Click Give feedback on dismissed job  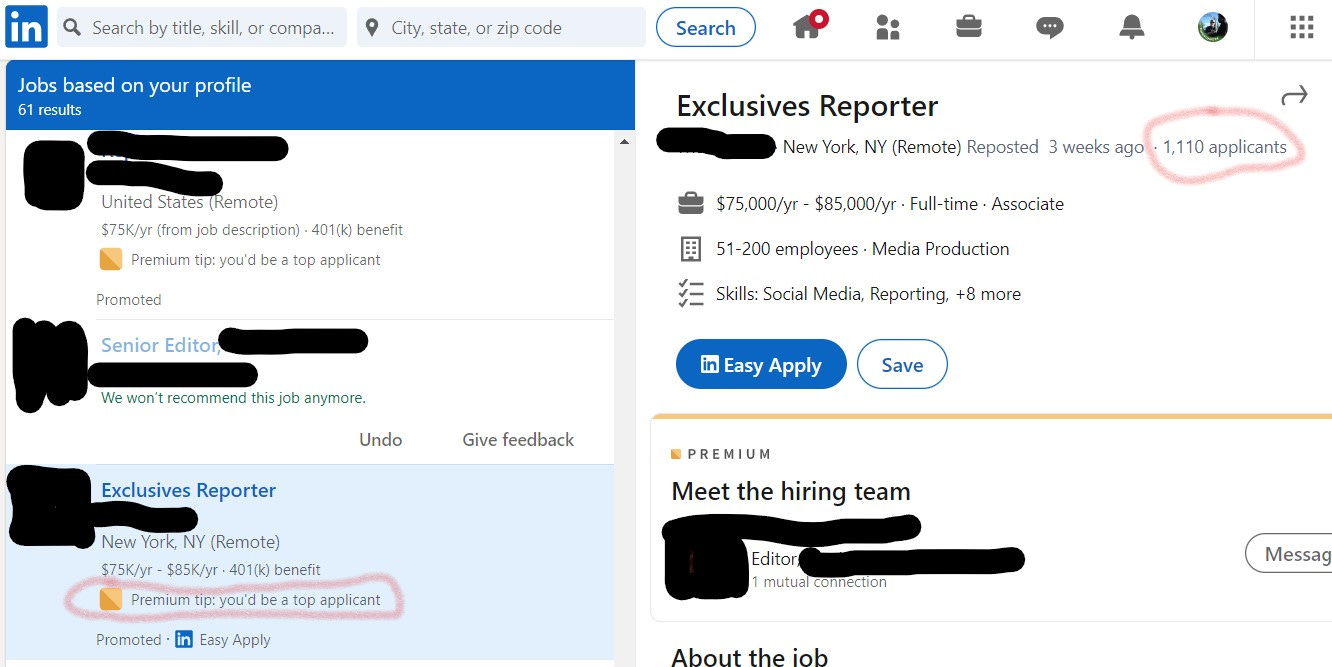[x=518, y=440]
